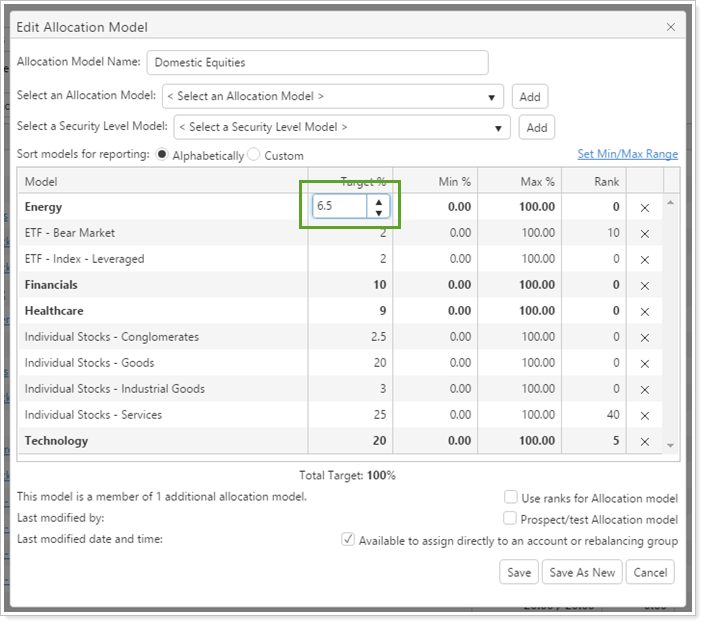Enable Use ranks for Allocation model
Image resolution: width=705 pixels, height=625 pixels.
click(x=511, y=497)
